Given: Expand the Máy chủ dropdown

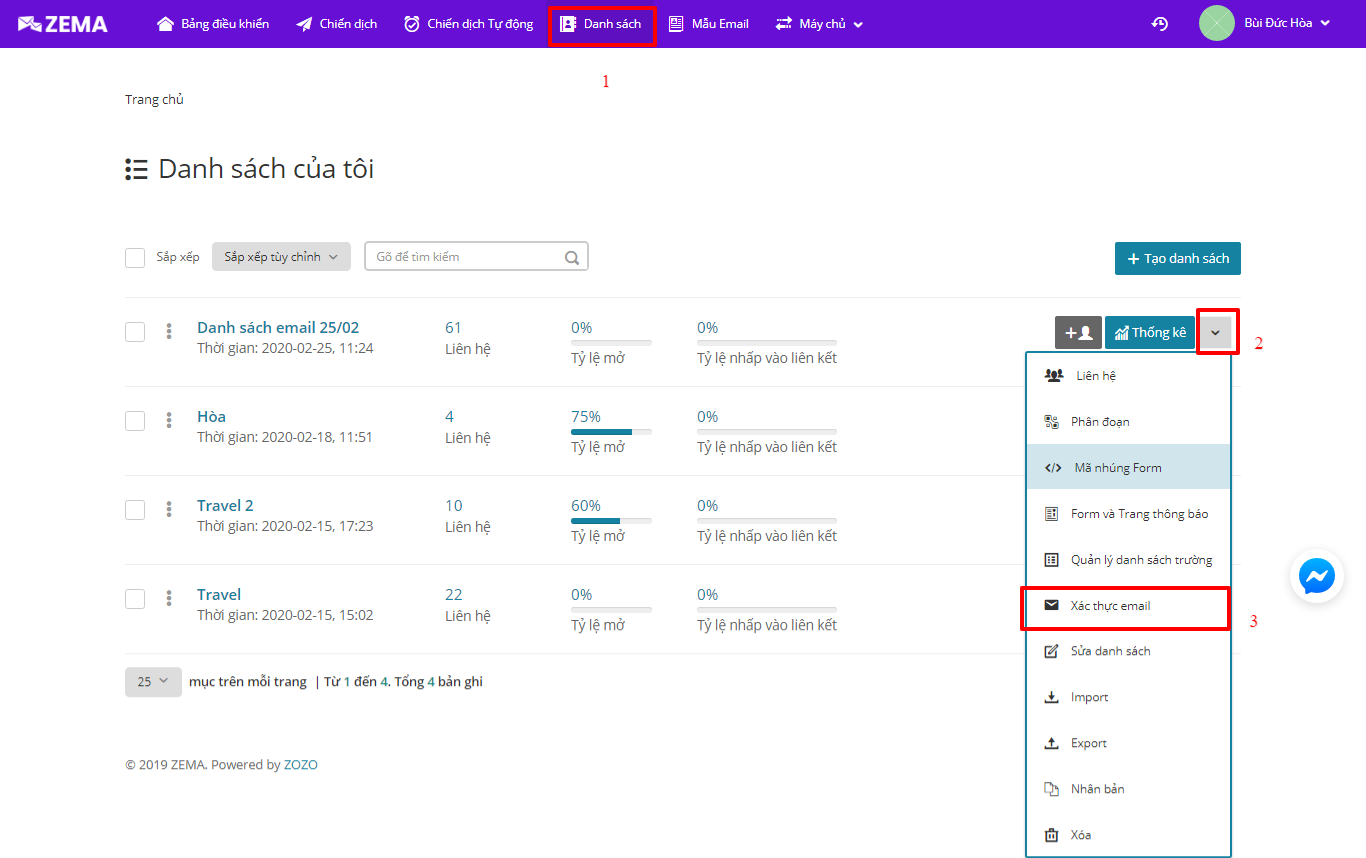Looking at the screenshot, I should [x=819, y=24].
